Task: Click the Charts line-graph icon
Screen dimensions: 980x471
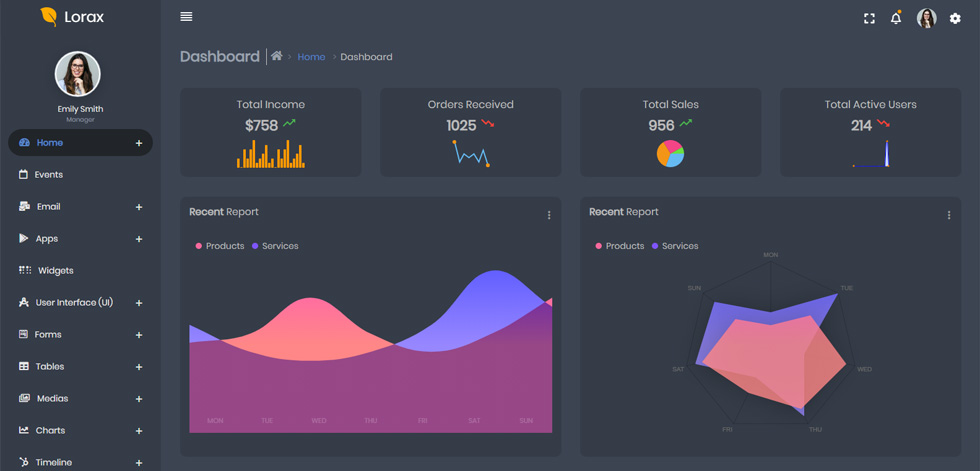Action: (x=24, y=430)
